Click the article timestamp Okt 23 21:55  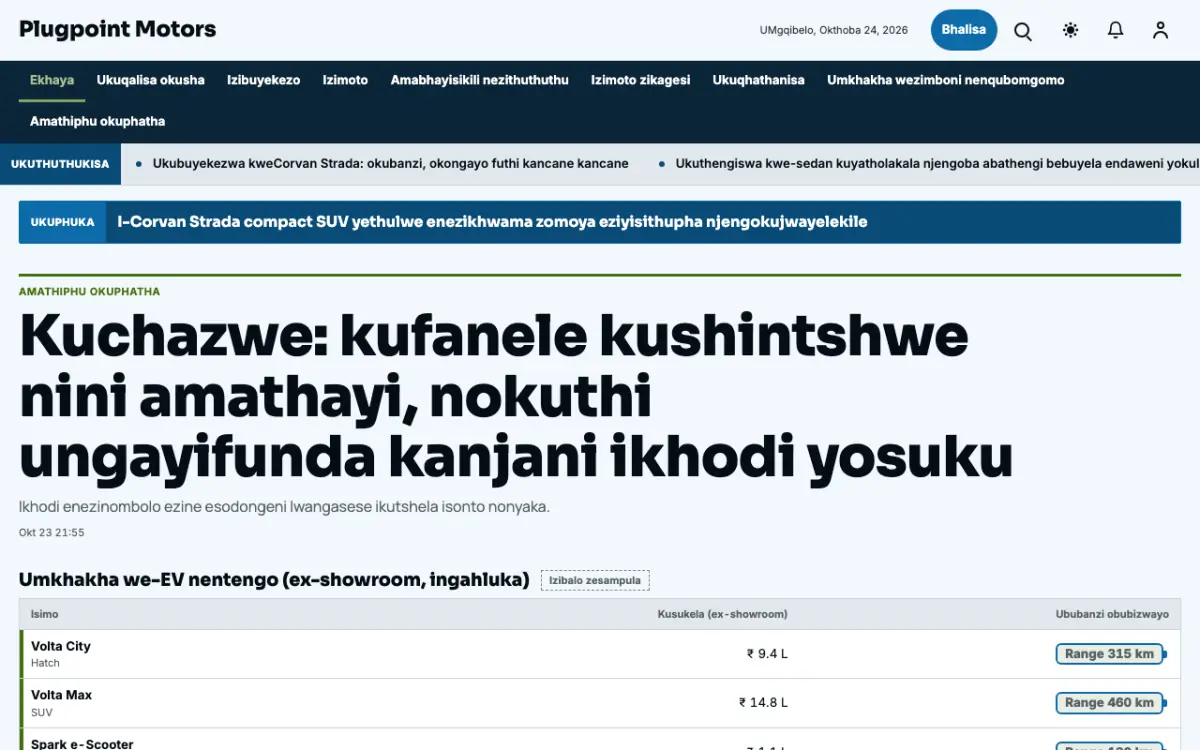click(52, 533)
